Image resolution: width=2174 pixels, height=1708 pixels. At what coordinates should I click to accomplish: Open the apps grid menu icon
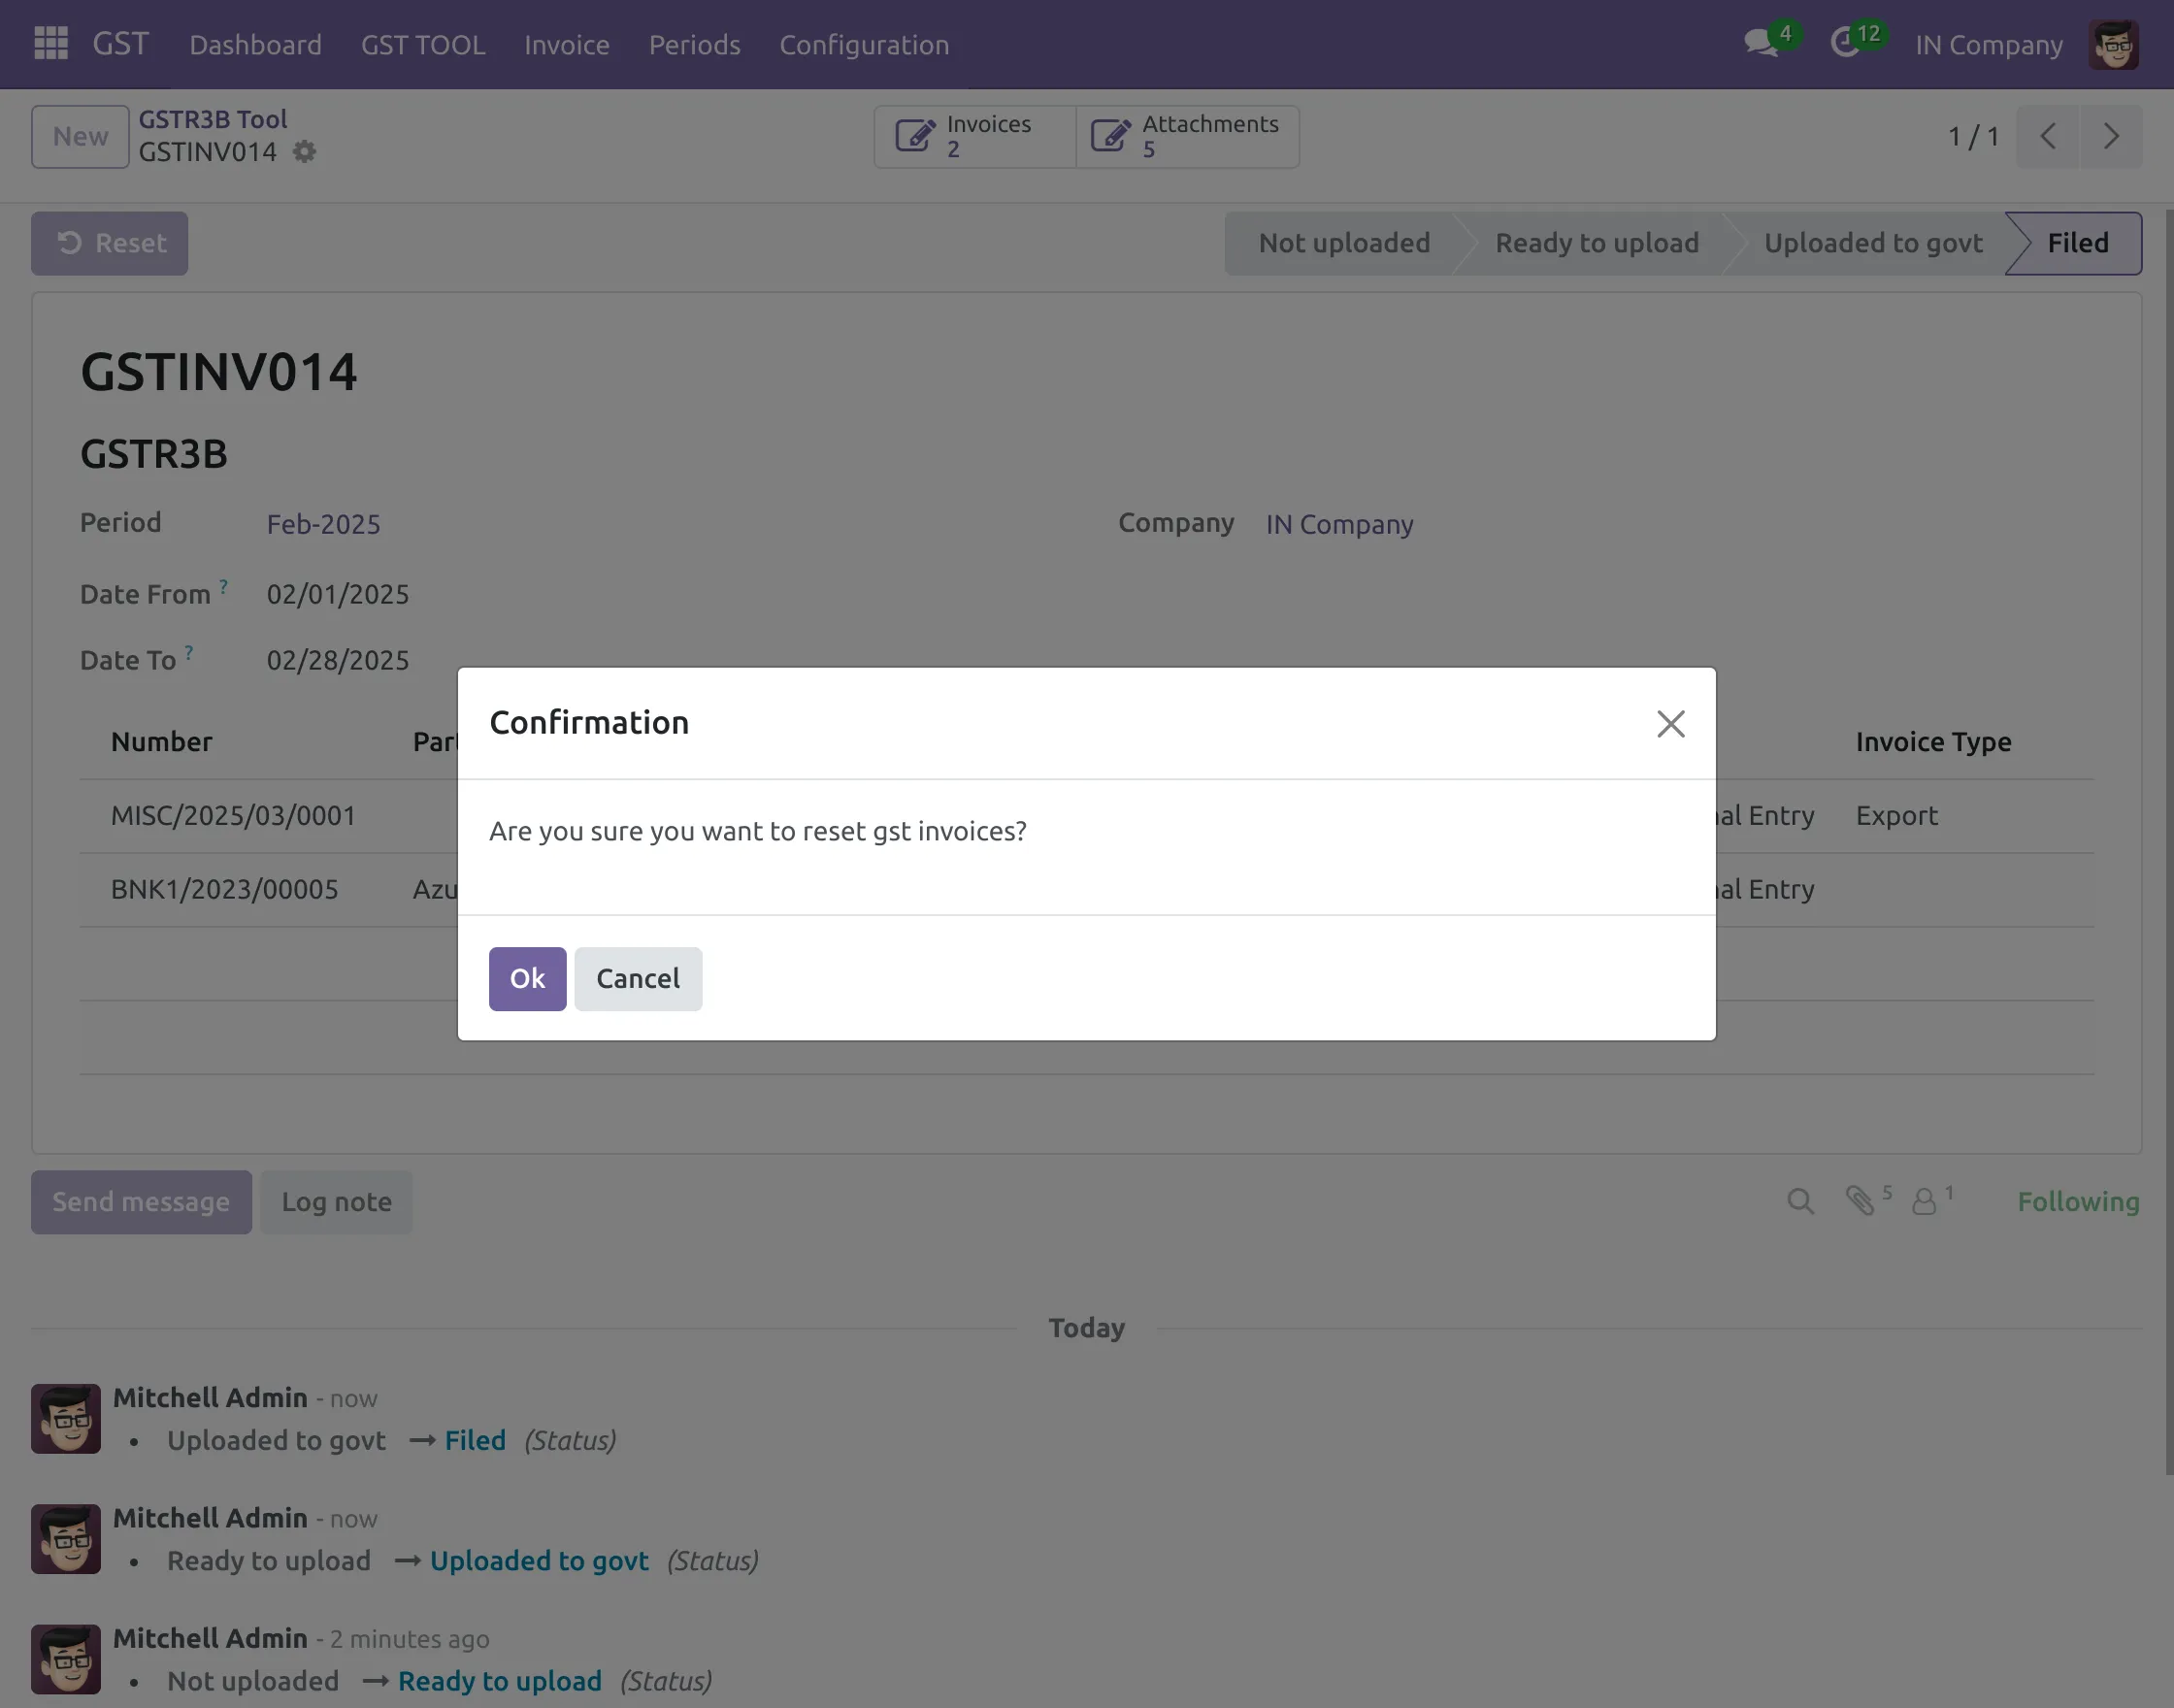pyautogui.click(x=50, y=44)
